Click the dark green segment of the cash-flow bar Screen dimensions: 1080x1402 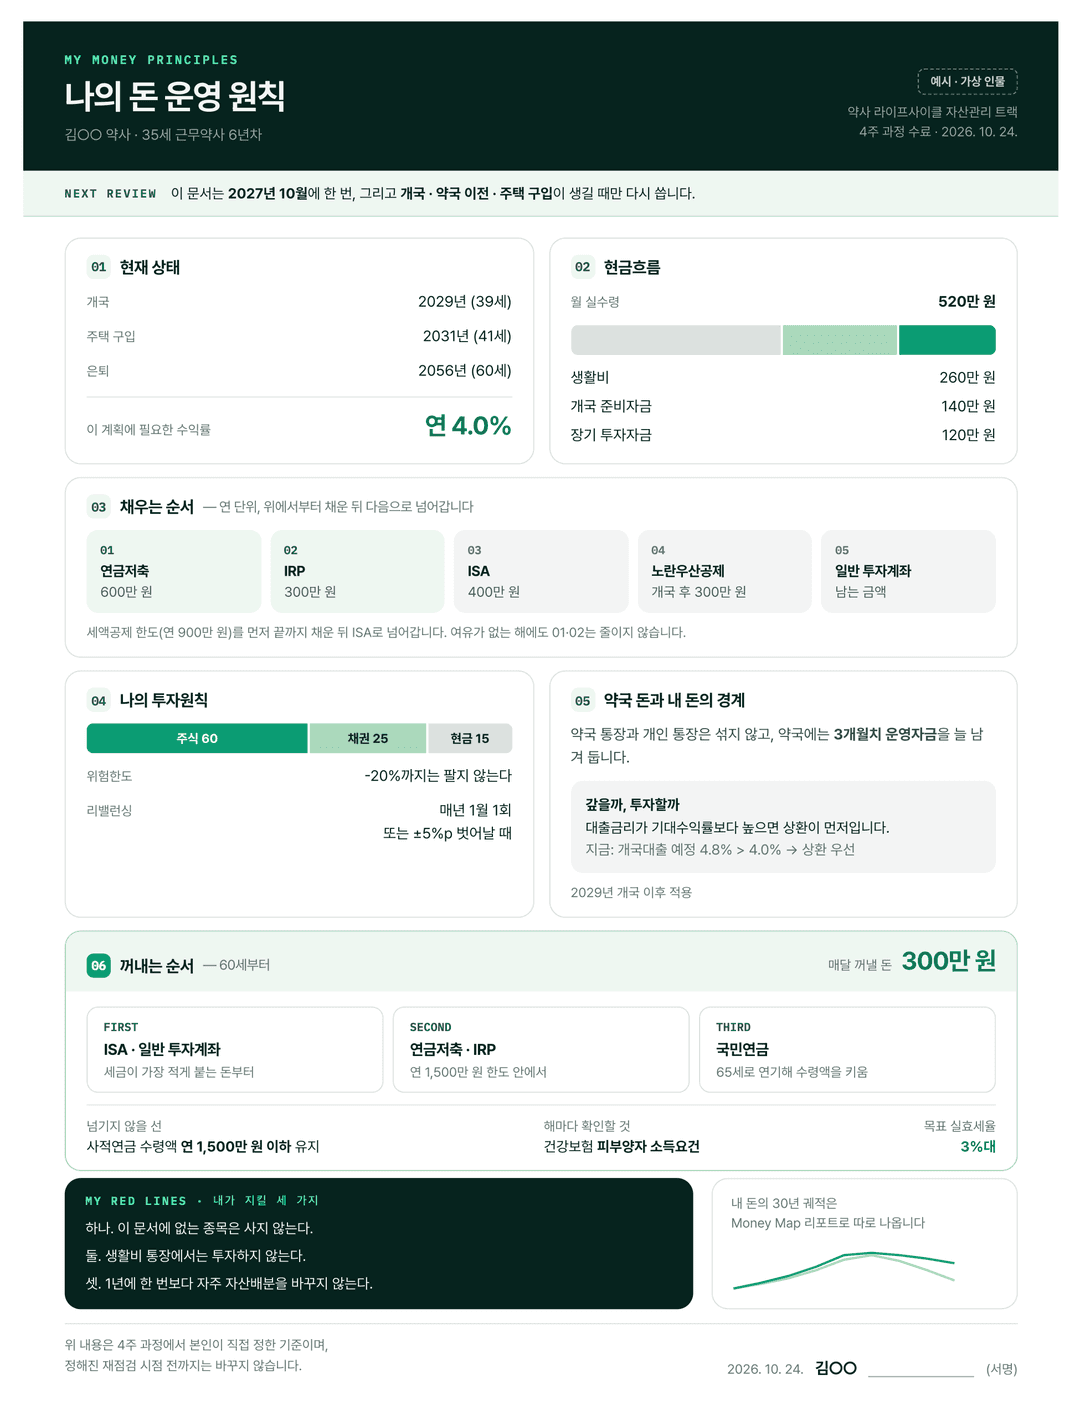(947, 340)
